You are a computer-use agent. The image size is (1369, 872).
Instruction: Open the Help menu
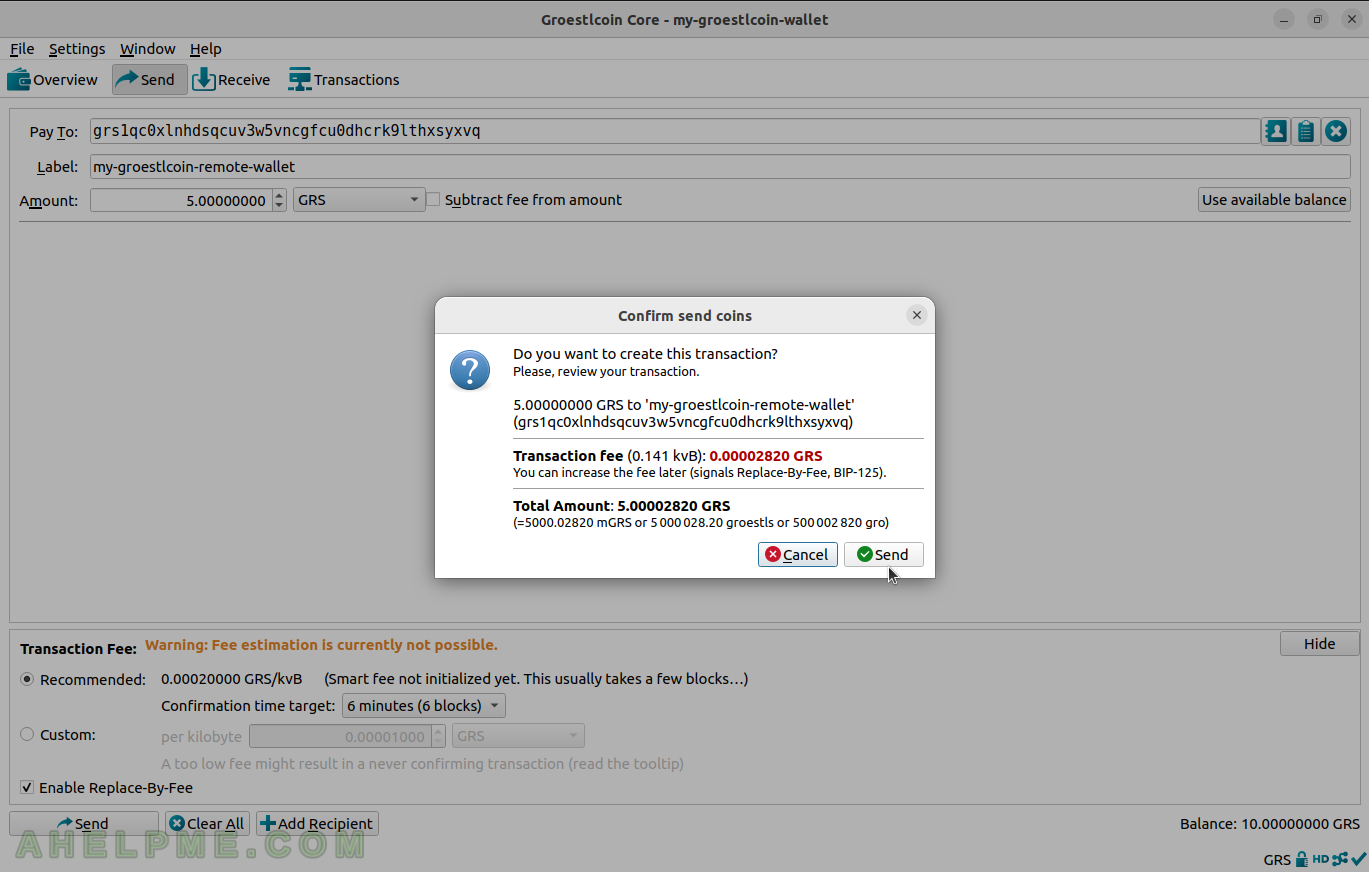(x=205, y=49)
